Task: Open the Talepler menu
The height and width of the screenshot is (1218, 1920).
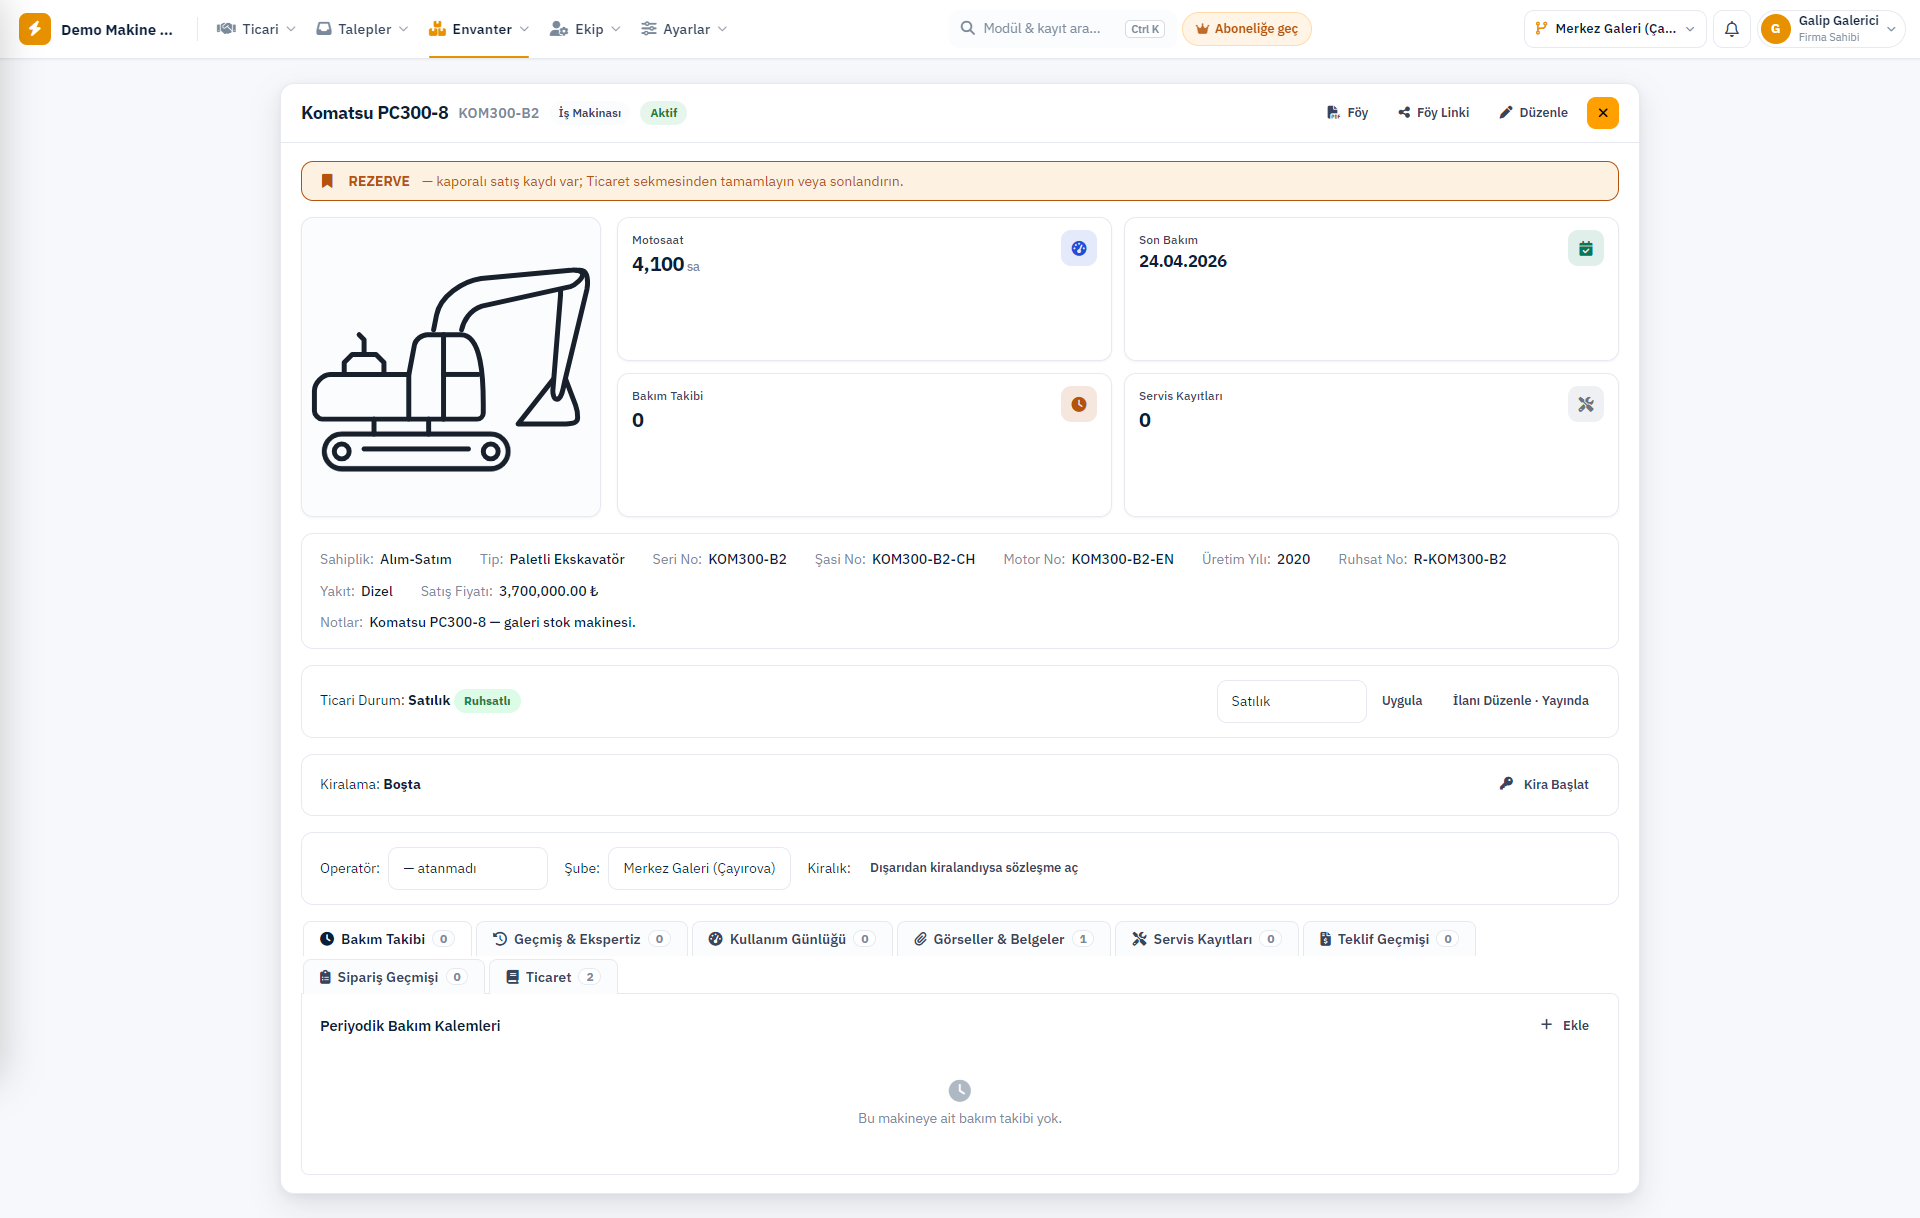Action: [362, 29]
